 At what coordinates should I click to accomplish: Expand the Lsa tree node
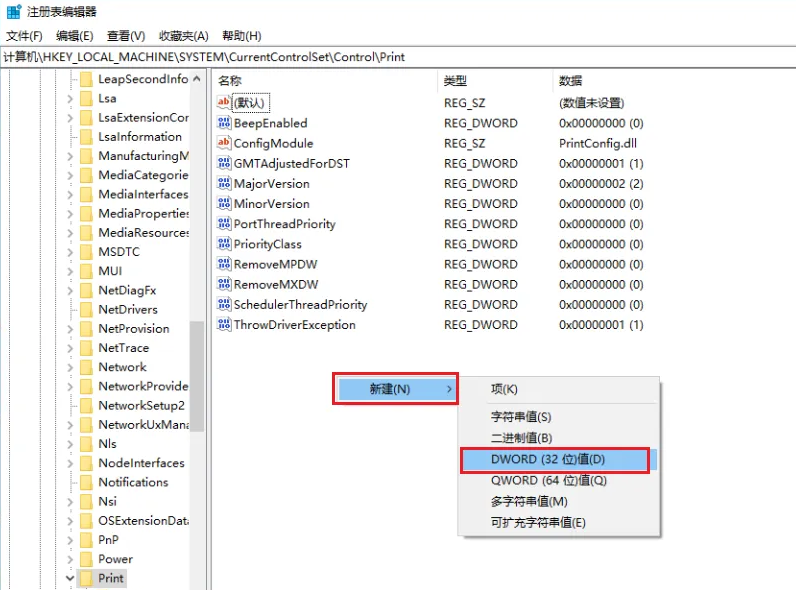click(70, 98)
